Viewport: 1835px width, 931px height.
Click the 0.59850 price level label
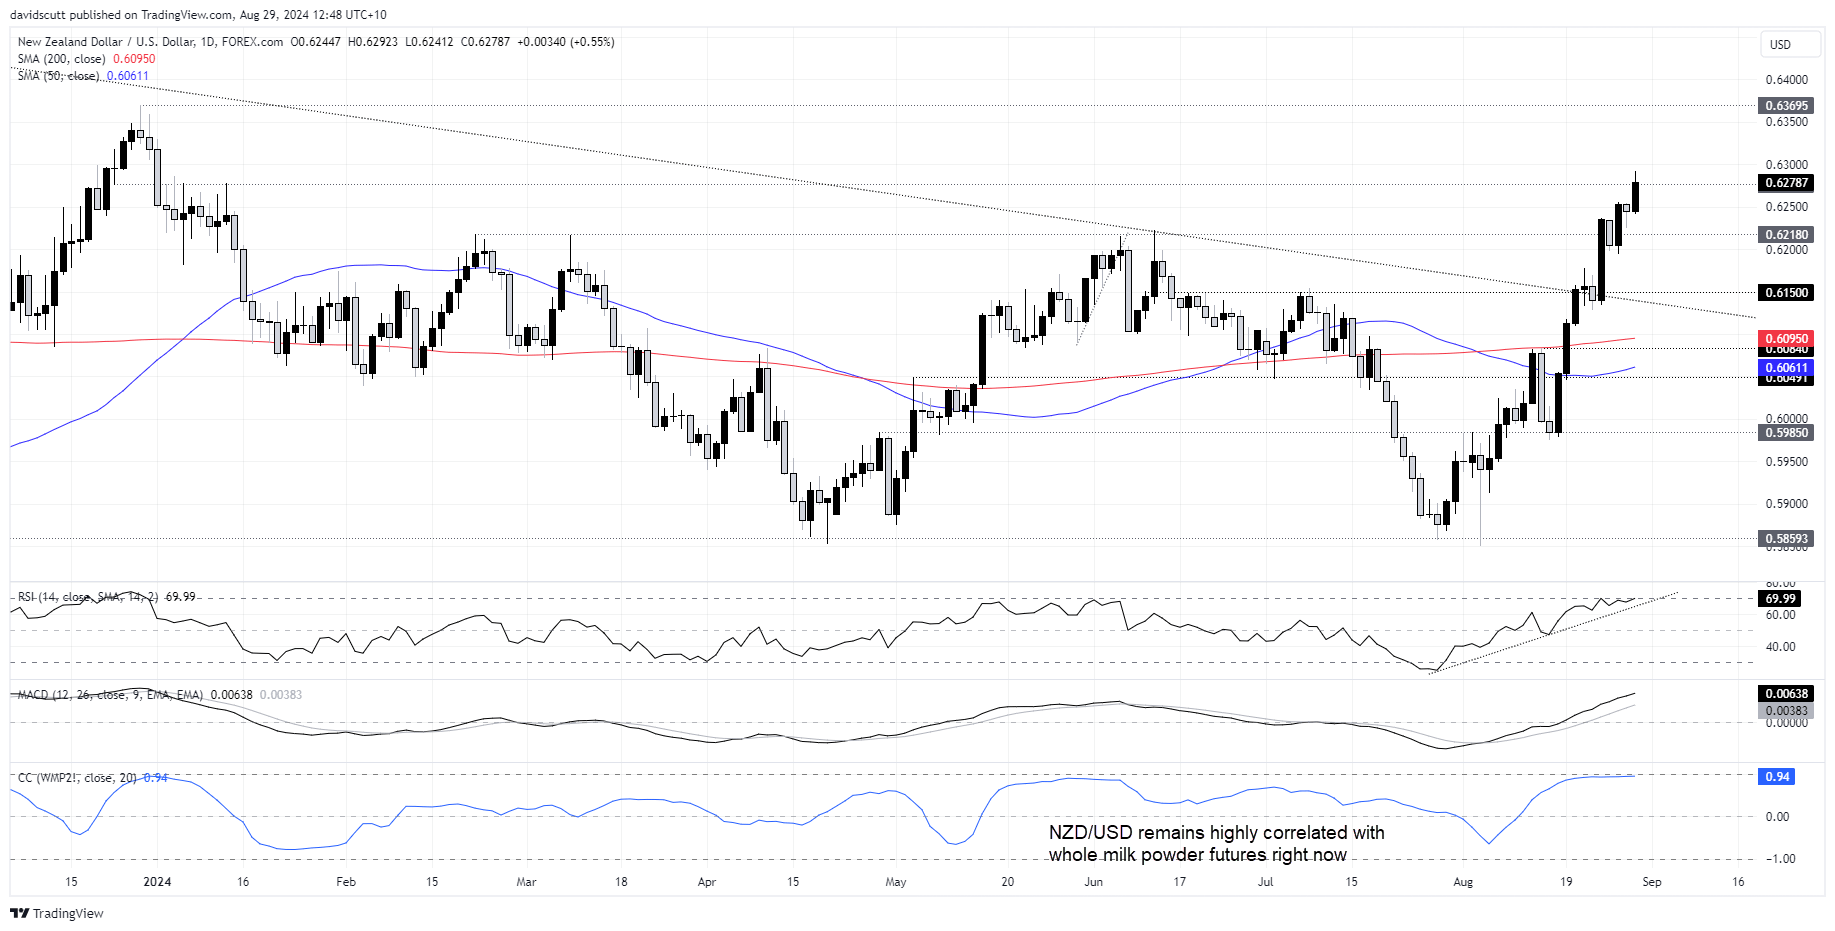(x=1786, y=433)
